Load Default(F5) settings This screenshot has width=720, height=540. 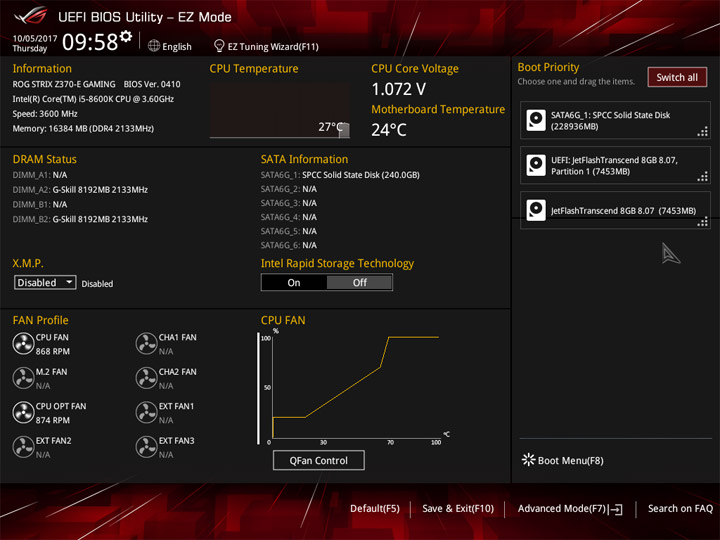pos(375,508)
